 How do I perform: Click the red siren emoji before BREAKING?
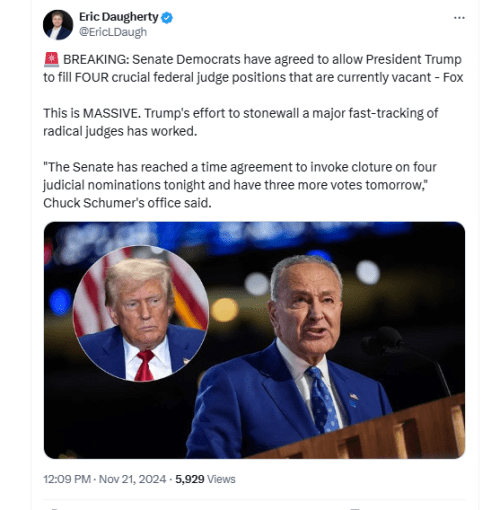point(51,59)
